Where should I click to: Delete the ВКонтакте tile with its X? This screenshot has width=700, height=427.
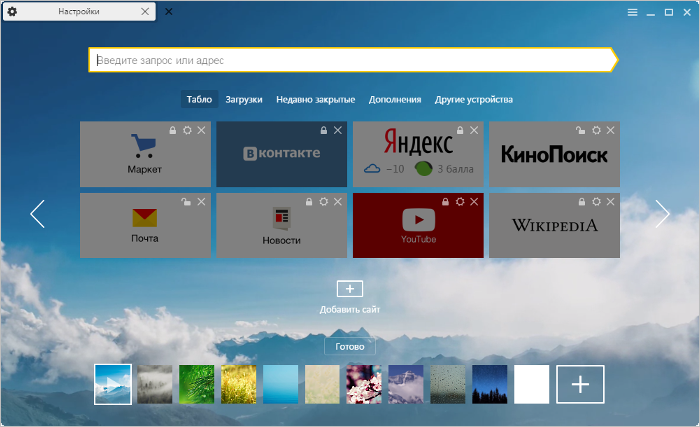(338, 130)
